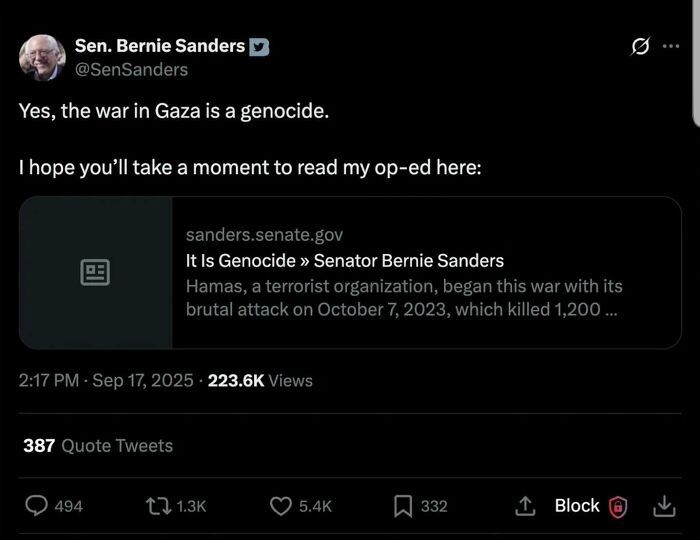
Task: Click the red shield lock icon
Action: click(619, 507)
